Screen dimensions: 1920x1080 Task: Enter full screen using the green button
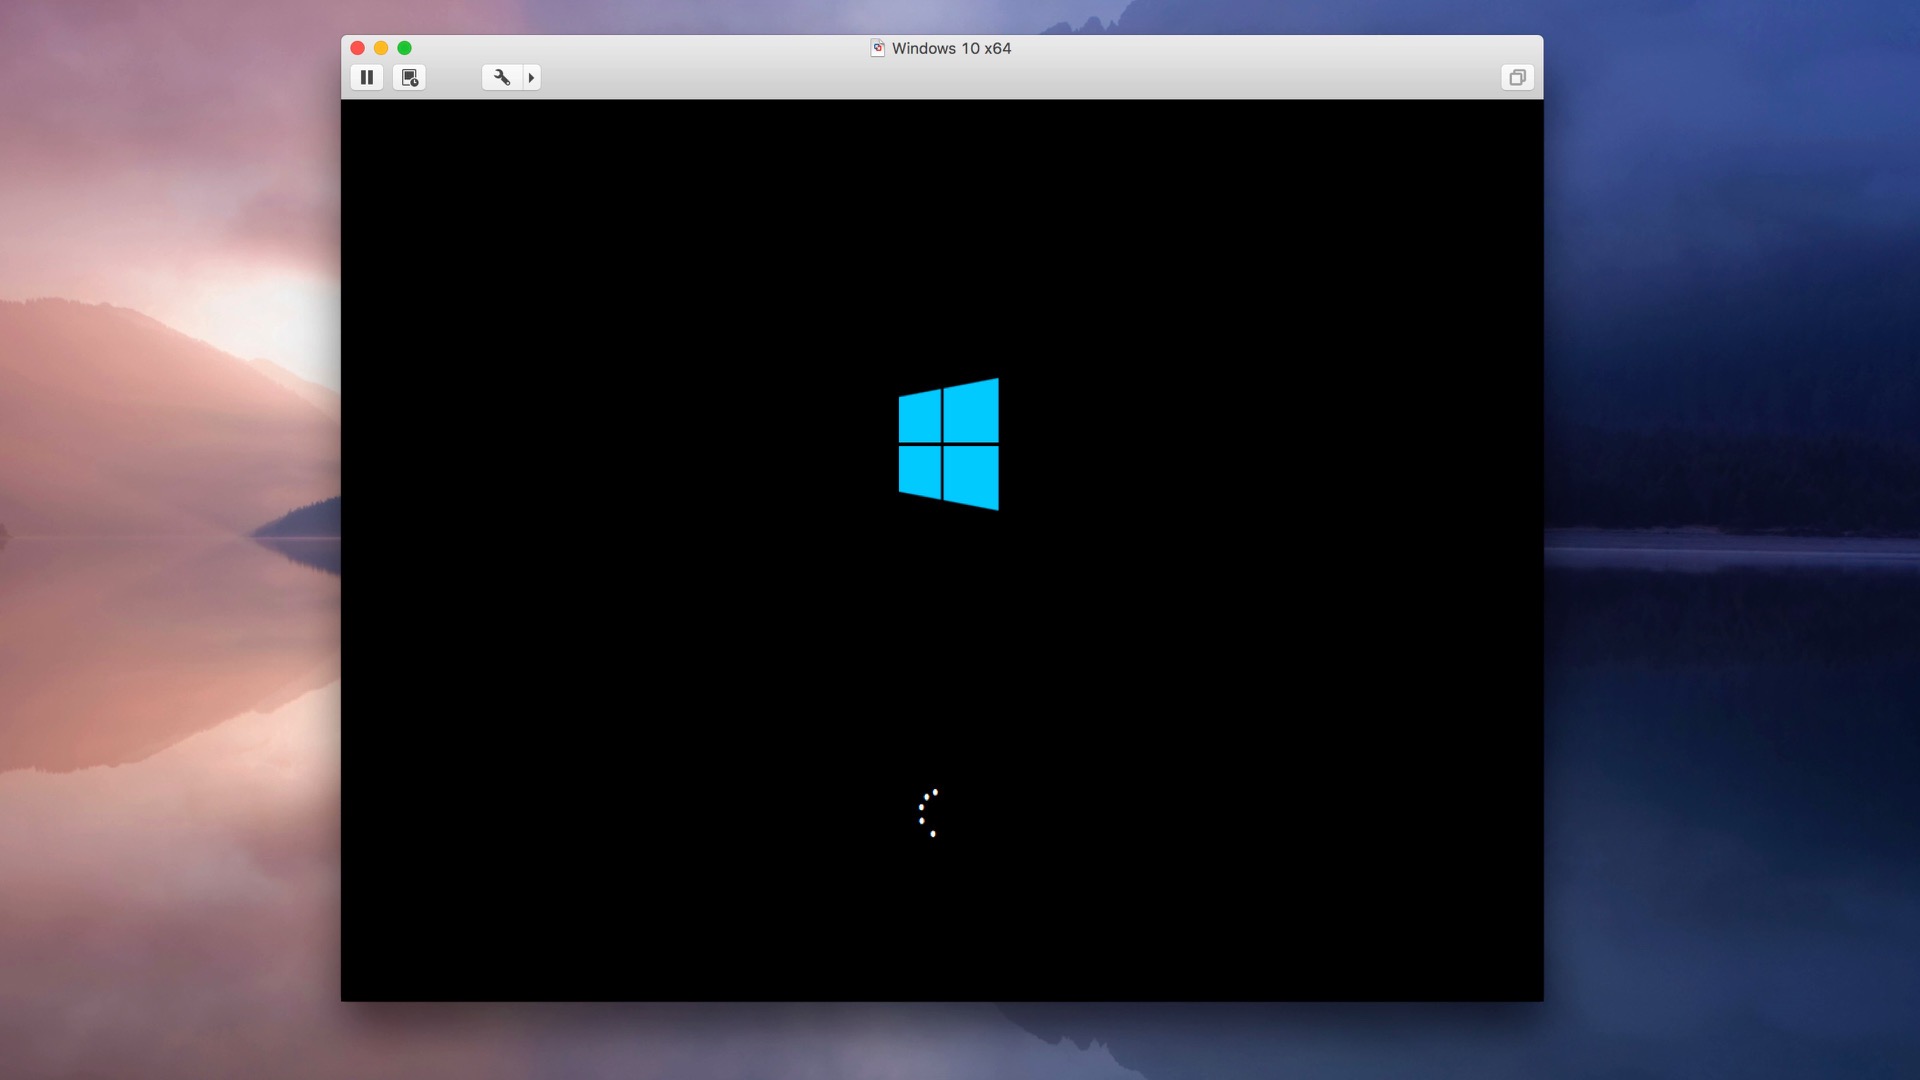click(405, 47)
